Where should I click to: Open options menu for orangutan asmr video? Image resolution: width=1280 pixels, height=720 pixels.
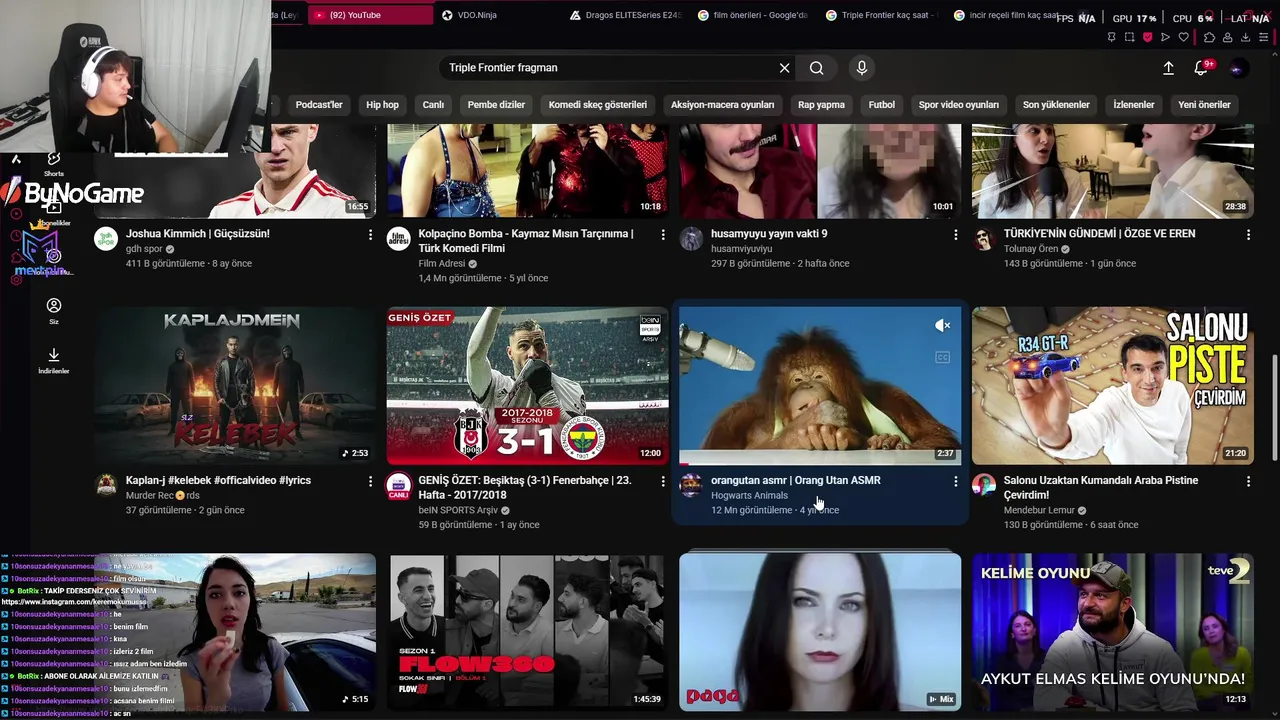955,481
